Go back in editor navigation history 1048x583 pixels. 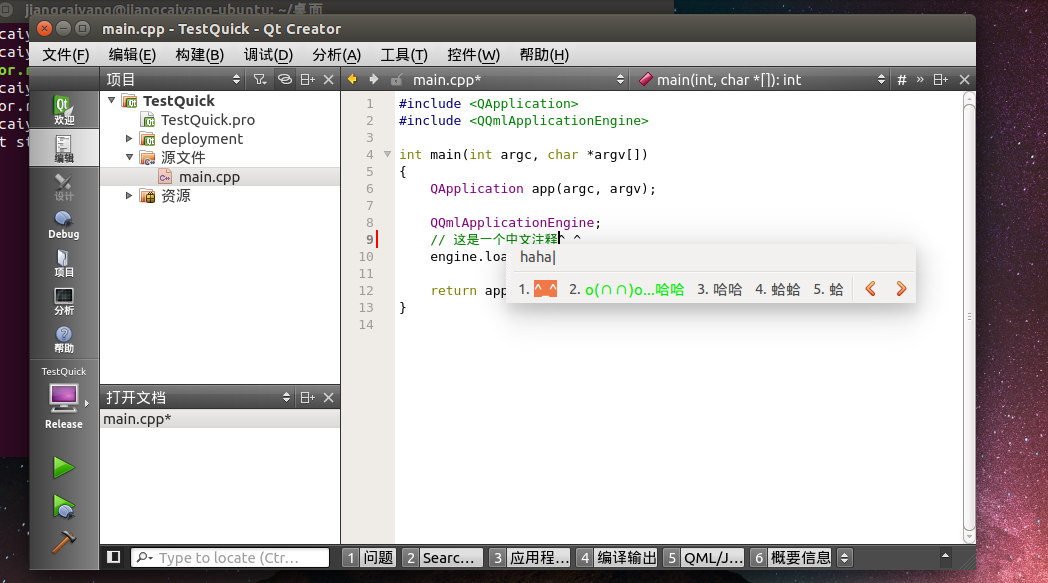pyautogui.click(x=352, y=80)
